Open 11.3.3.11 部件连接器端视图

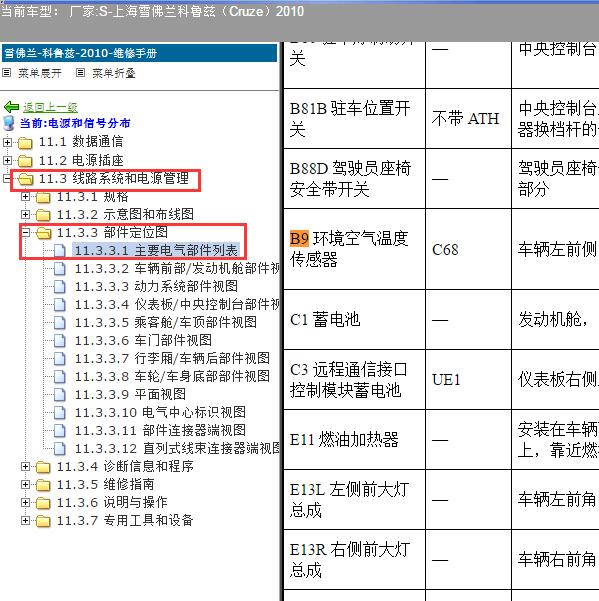tap(160, 431)
